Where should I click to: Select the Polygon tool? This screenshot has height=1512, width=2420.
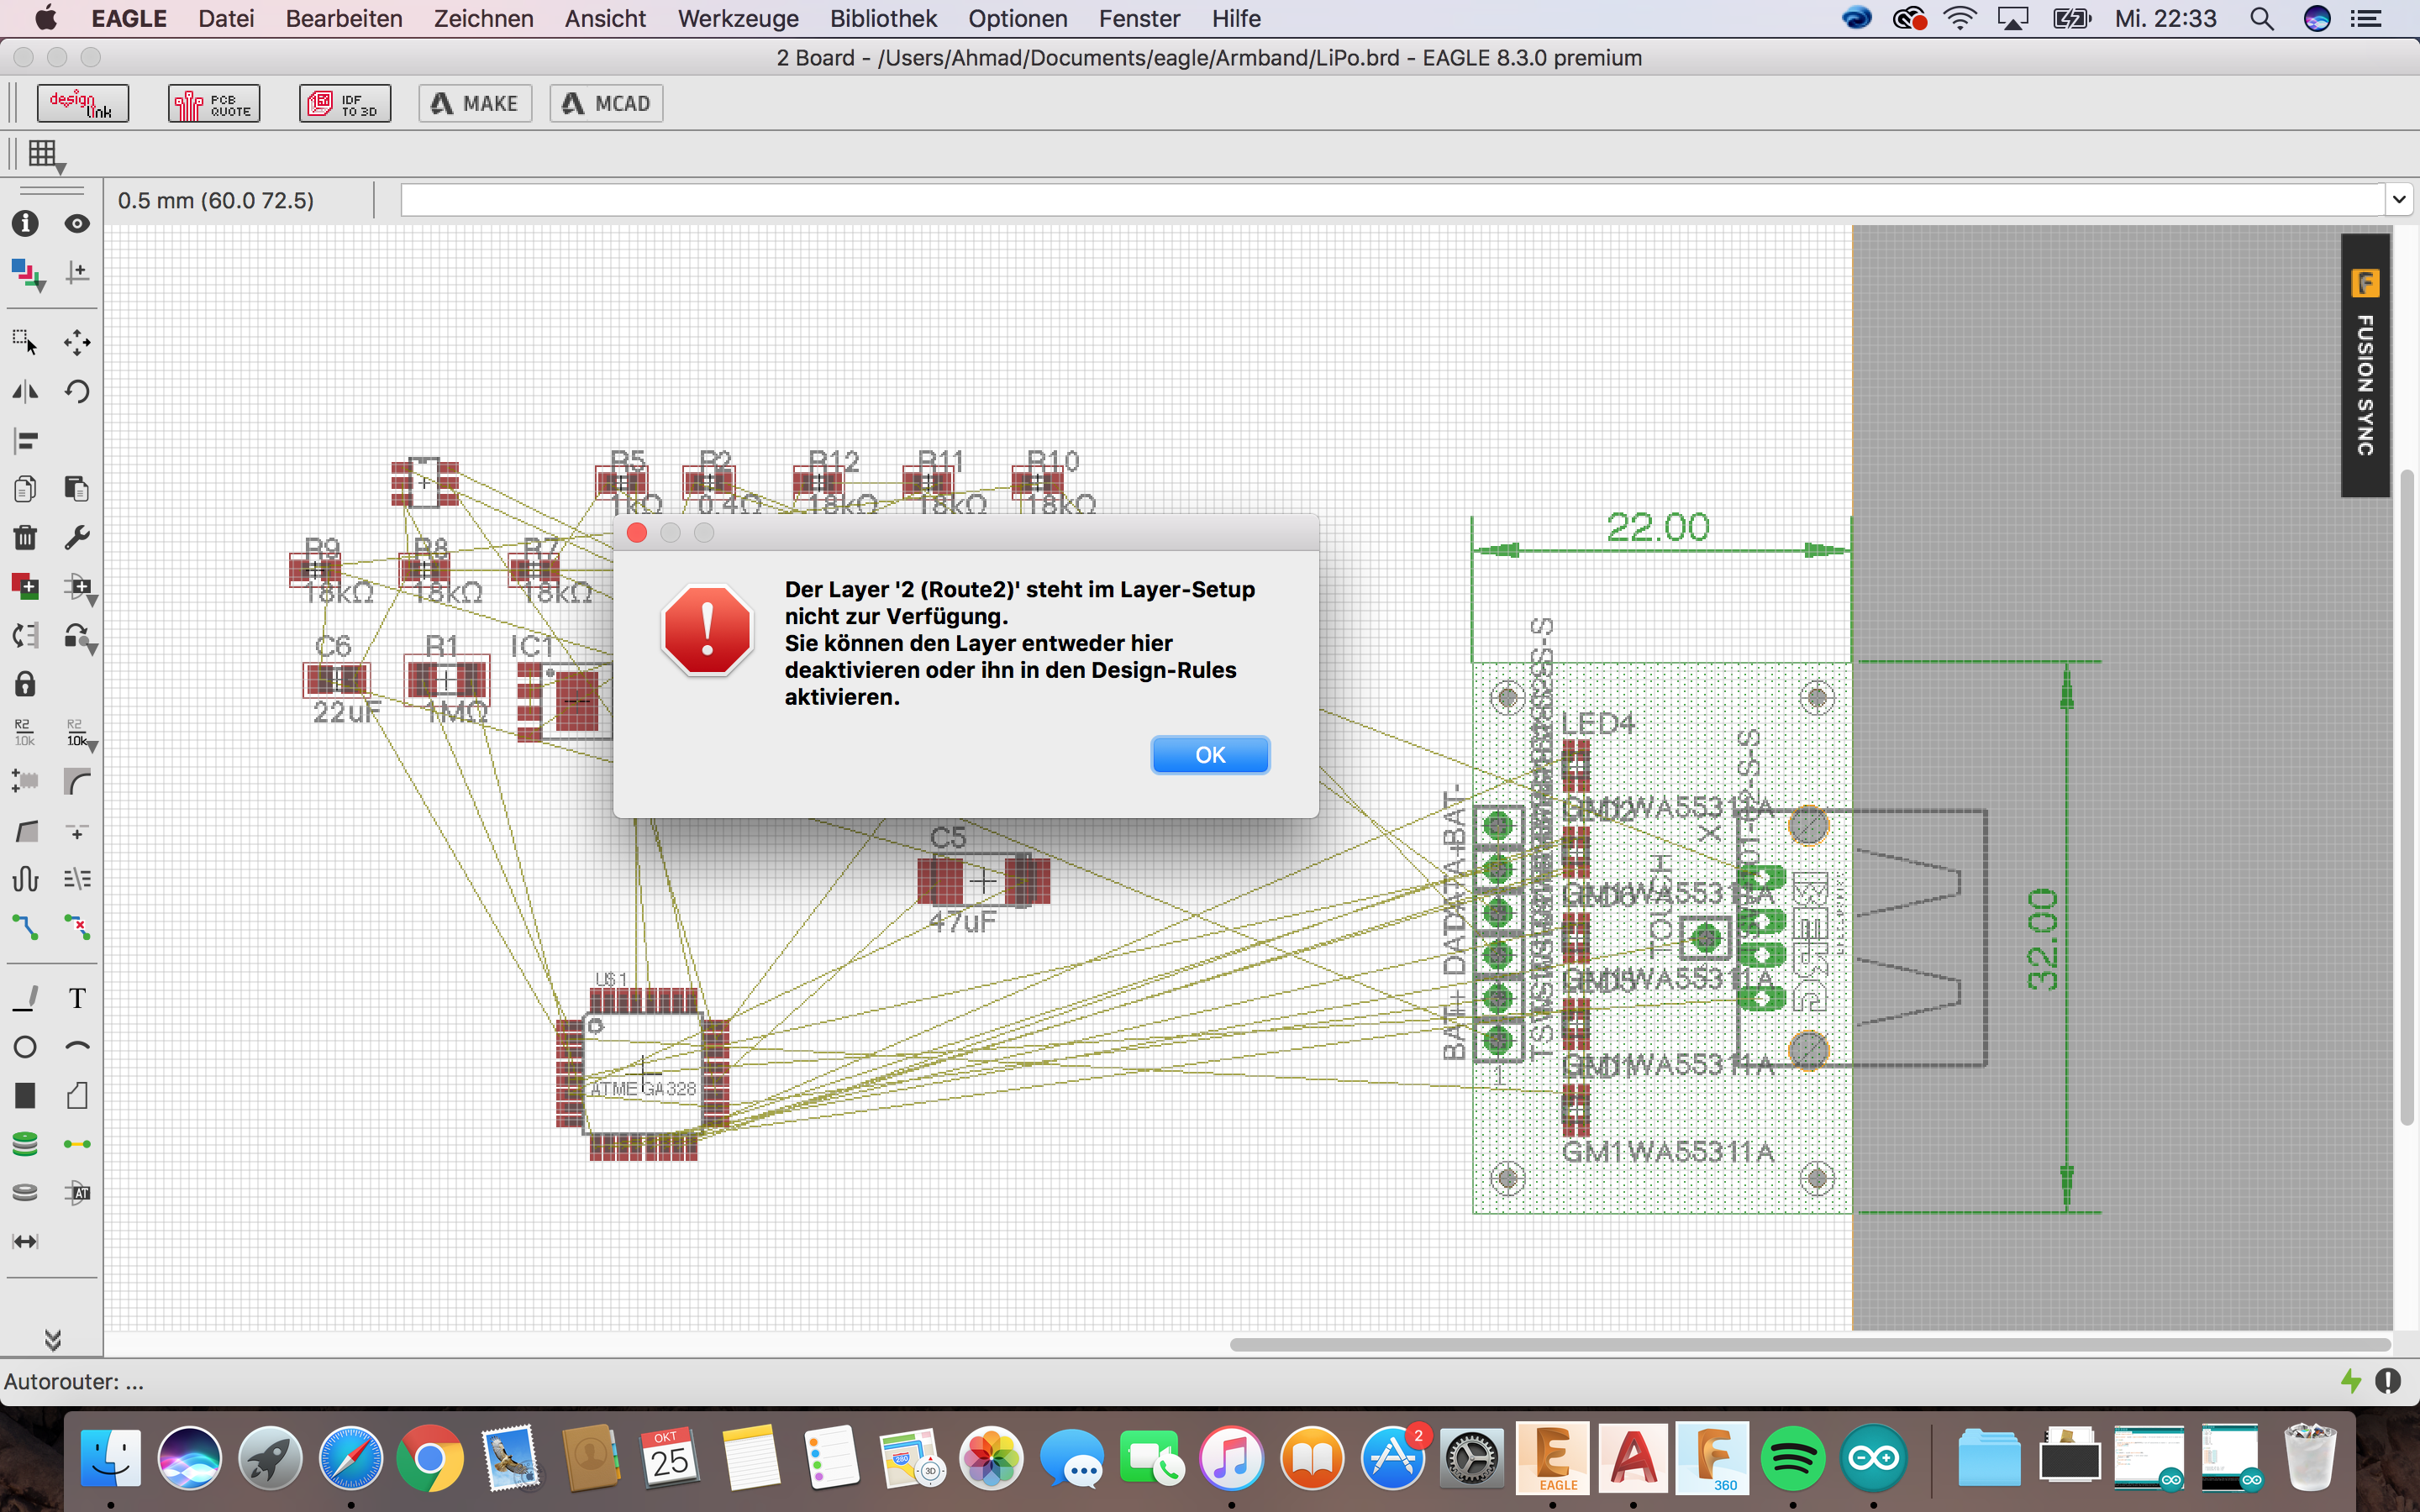[x=77, y=1096]
